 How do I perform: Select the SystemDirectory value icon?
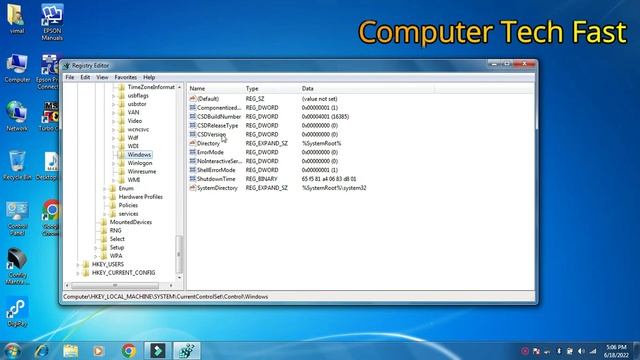point(193,188)
